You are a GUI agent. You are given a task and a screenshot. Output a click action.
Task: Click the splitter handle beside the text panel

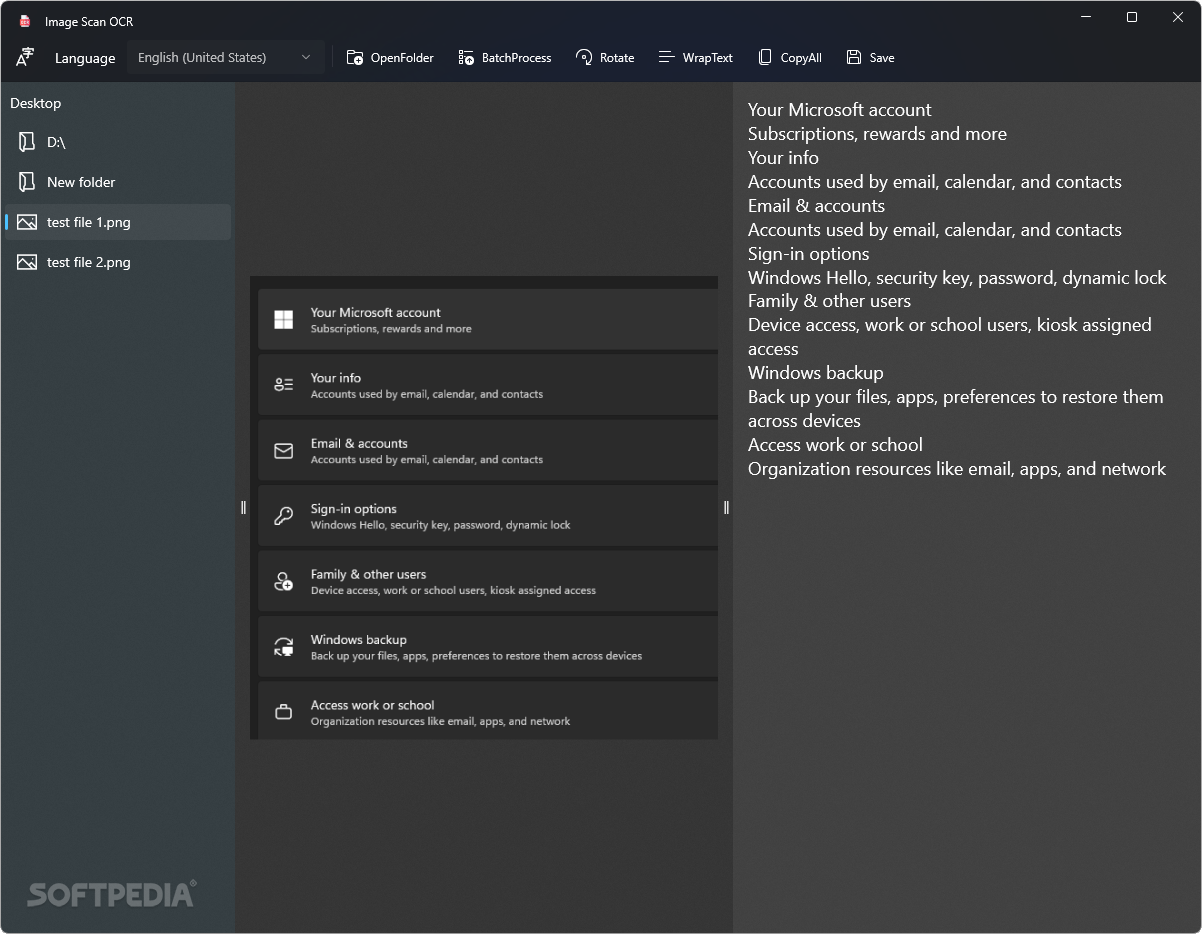(x=726, y=507)
